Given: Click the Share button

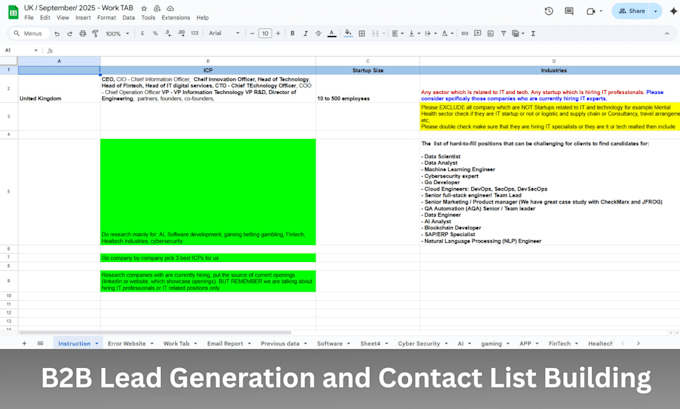Looking at the screenshot, I should coord(632,11).
